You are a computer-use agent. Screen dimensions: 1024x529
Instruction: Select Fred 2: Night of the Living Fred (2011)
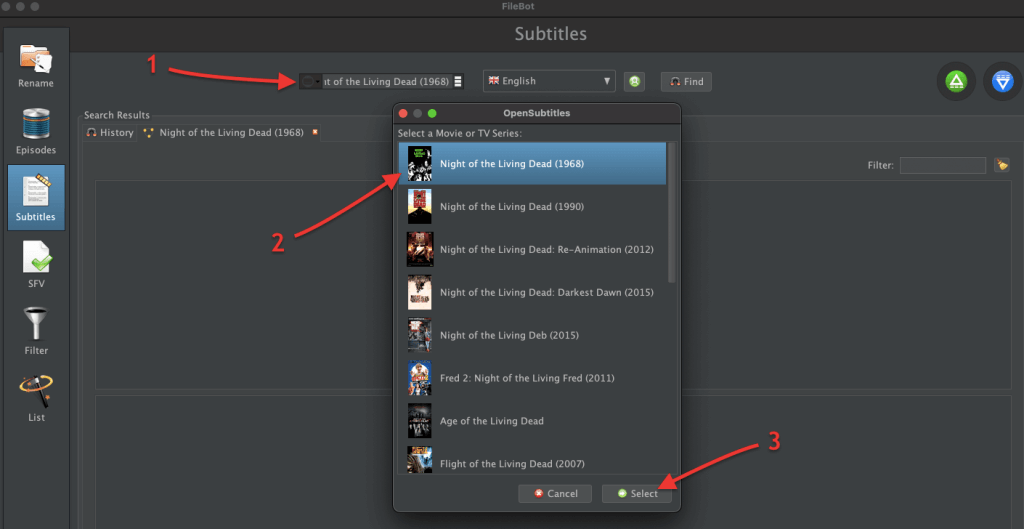(532, 378)
